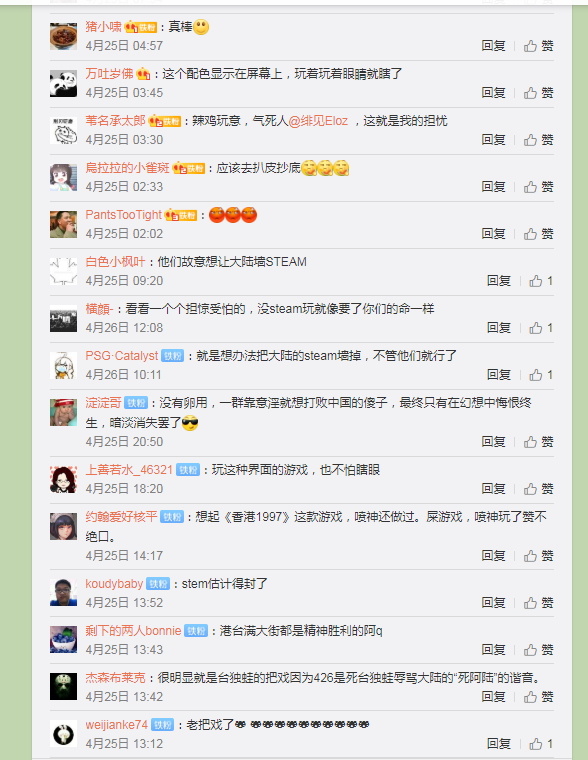Viewport: 588px width, 760px height.
Task: Like koudybaby's comment about stem
Action: 538,603
